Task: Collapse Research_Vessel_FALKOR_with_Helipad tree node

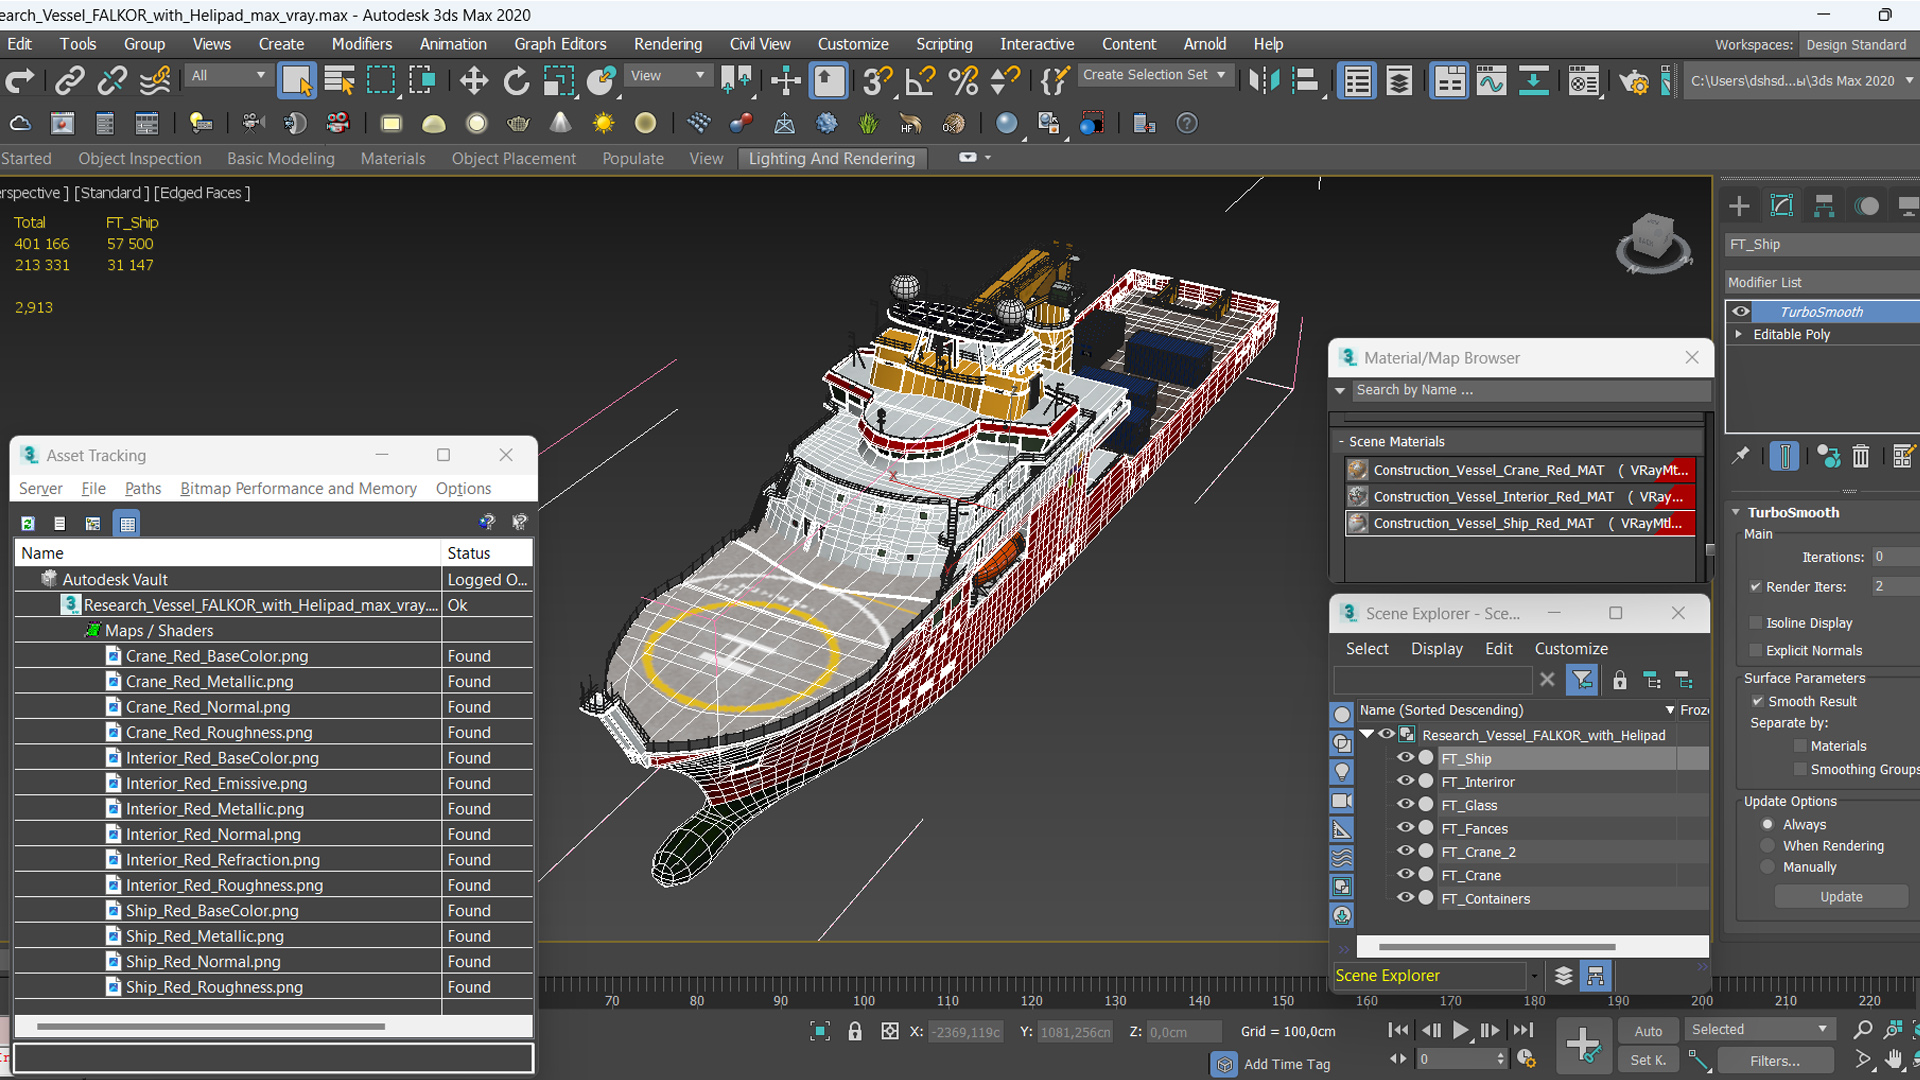Action: 1367,734
